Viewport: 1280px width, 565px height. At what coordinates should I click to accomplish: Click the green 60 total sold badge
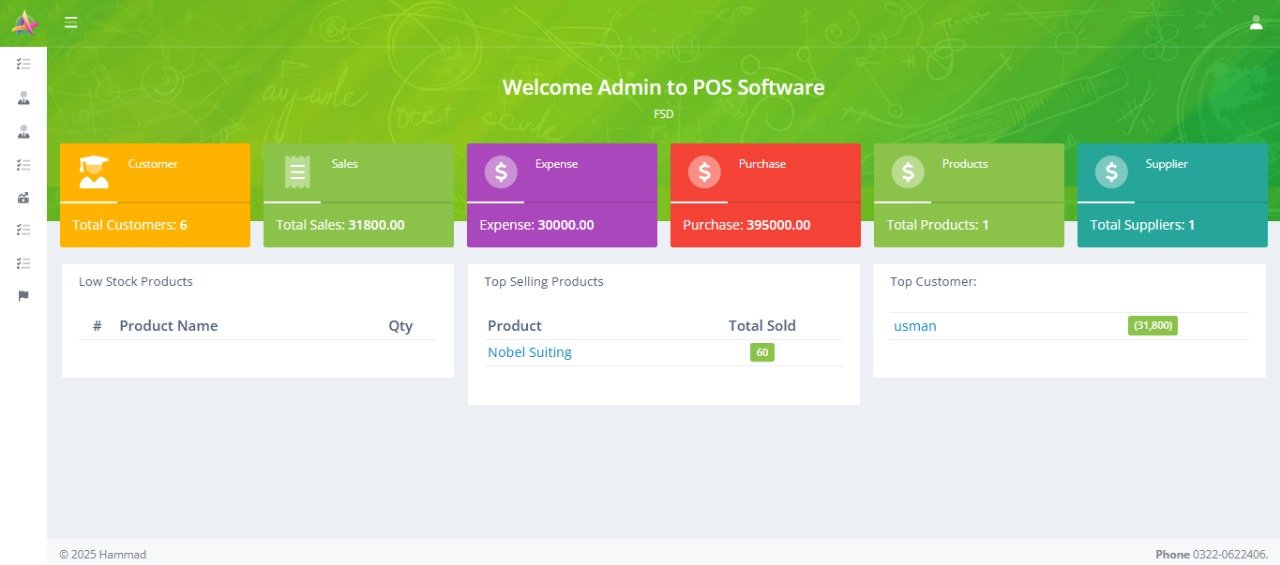point(762,352)
